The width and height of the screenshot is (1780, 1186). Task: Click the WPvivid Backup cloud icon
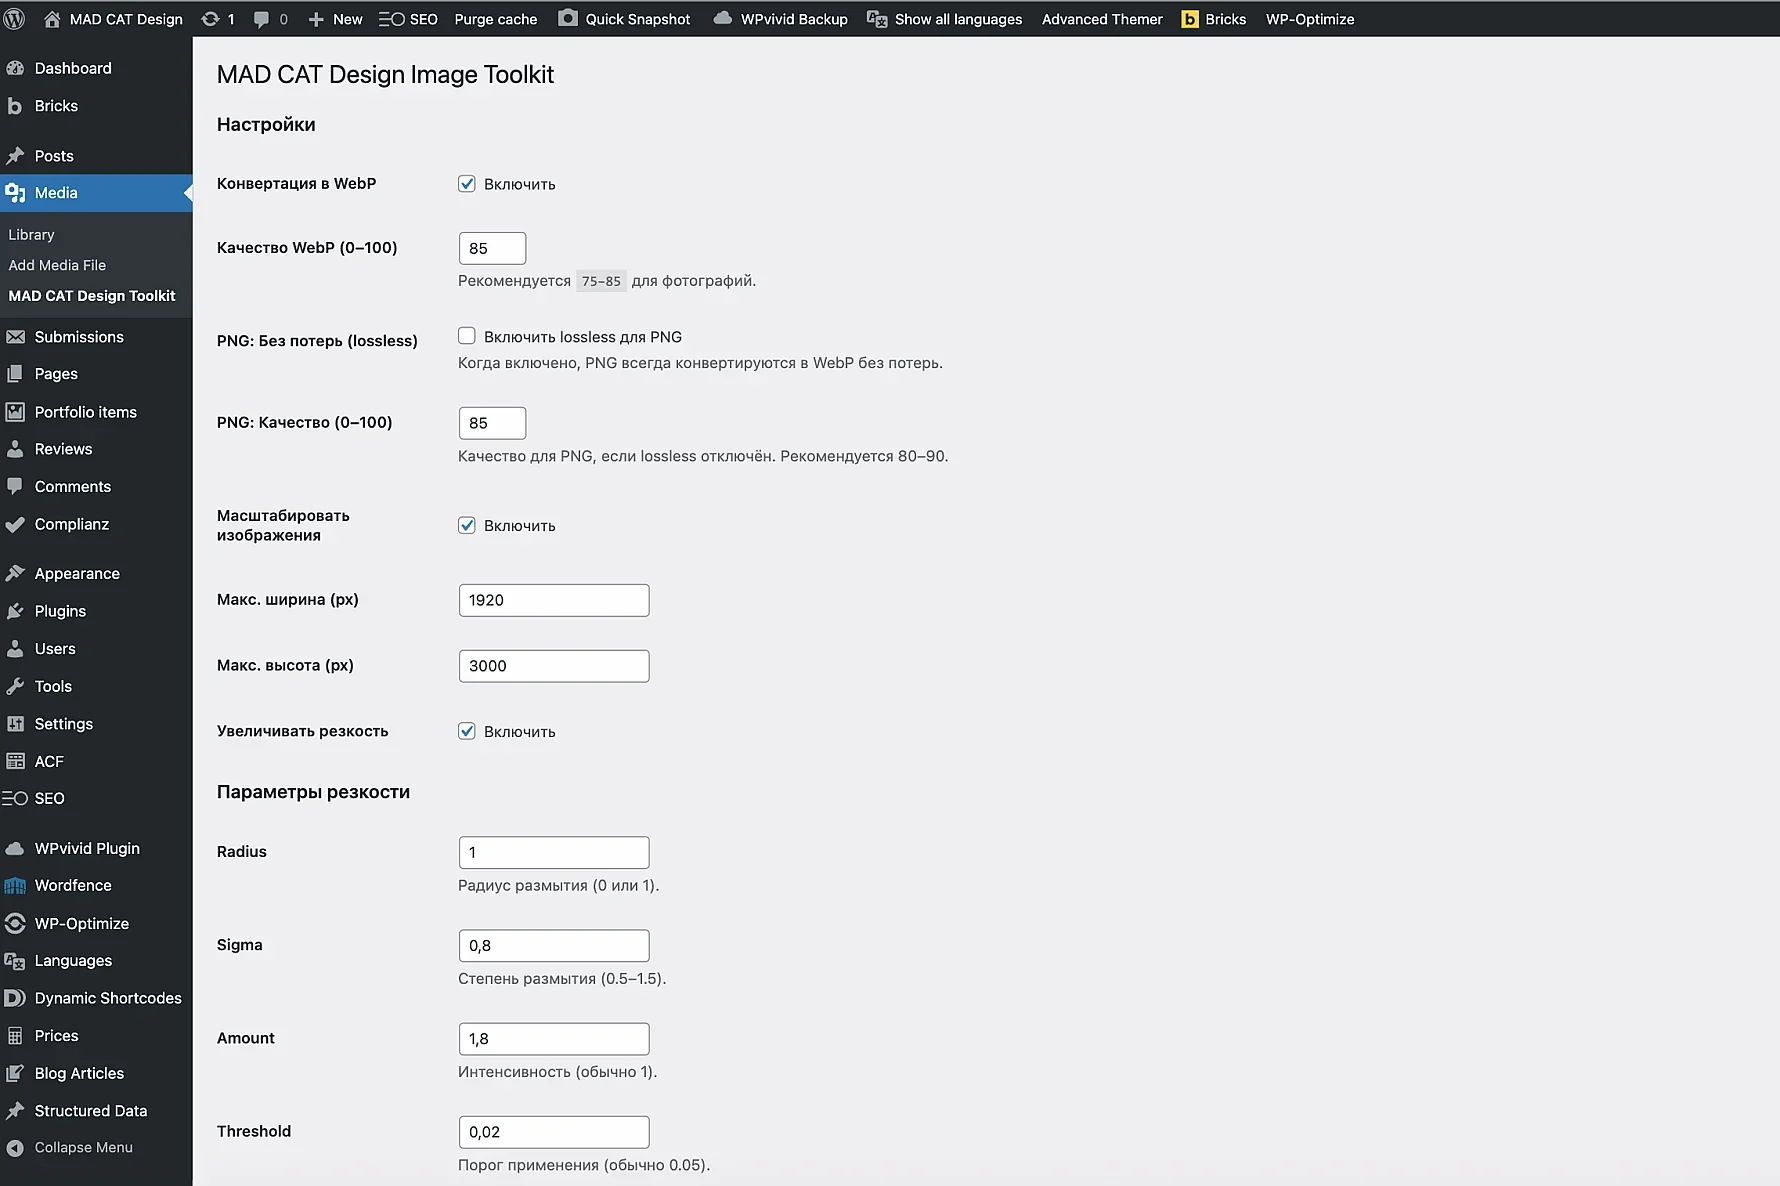click(x=722, y=18)
